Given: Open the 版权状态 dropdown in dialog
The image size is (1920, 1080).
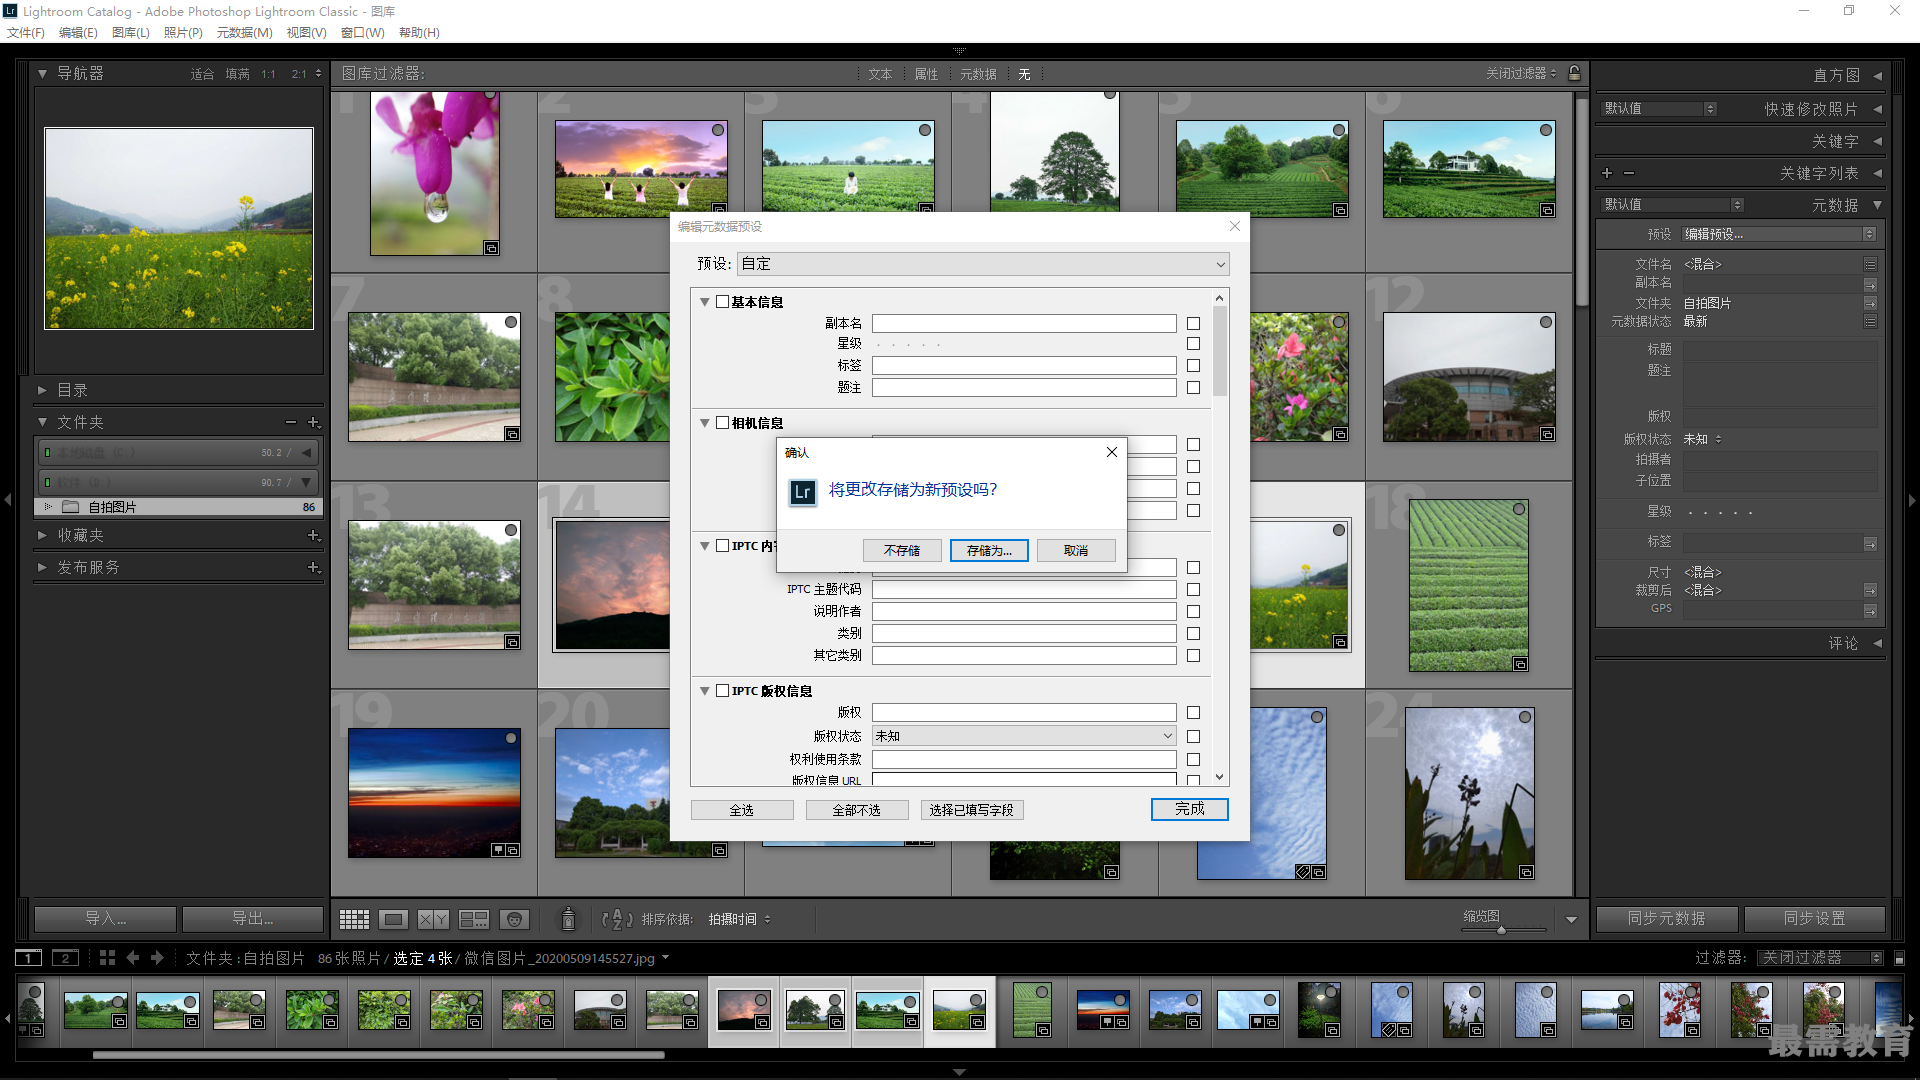Looking at the screenshot, I should [1024, 736].
